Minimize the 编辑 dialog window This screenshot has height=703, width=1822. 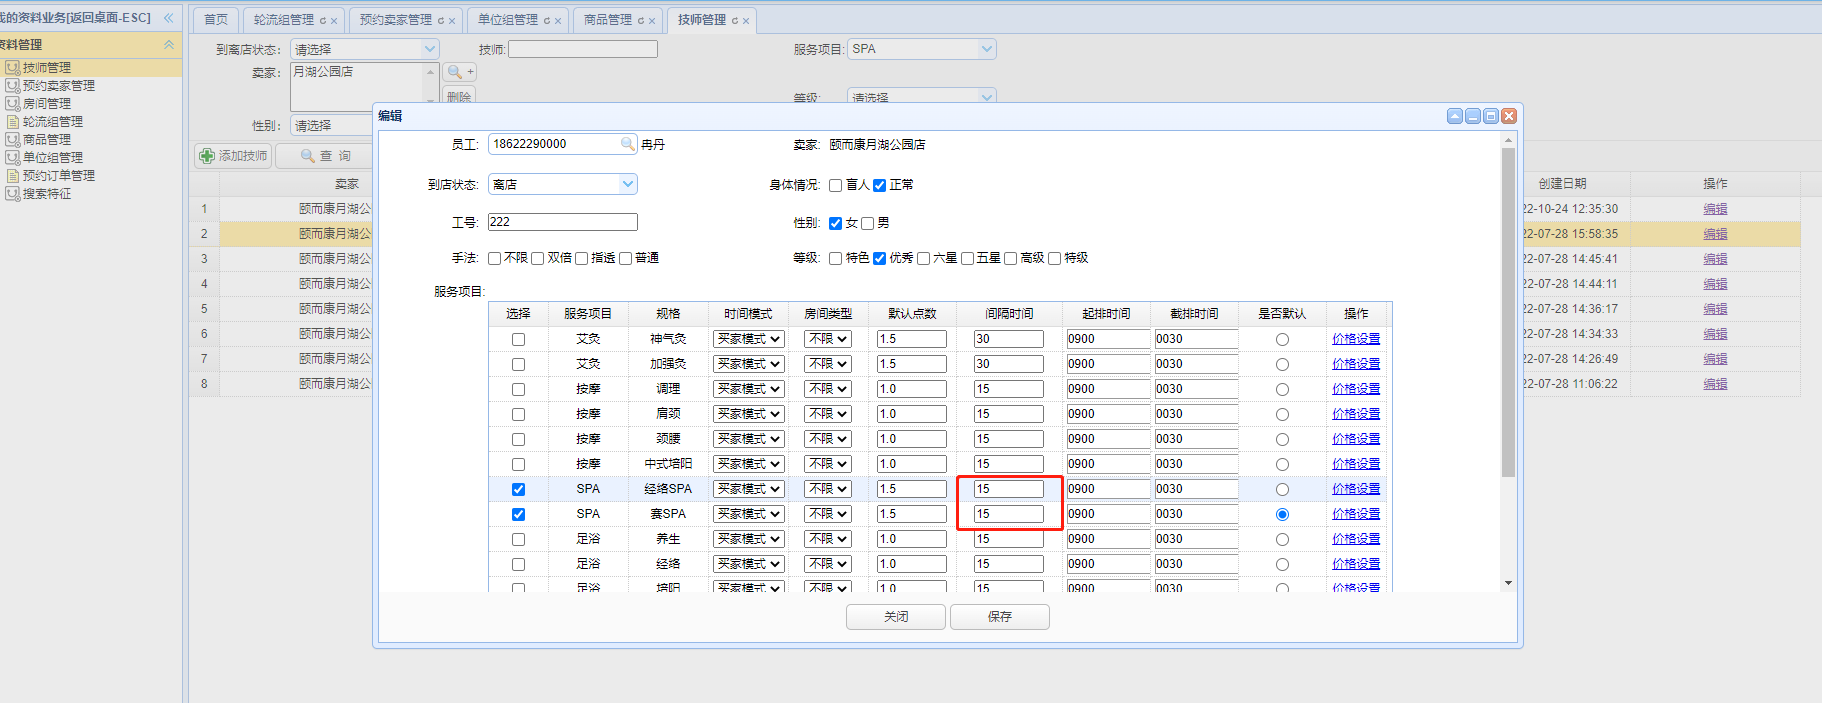pos(1473,116)
